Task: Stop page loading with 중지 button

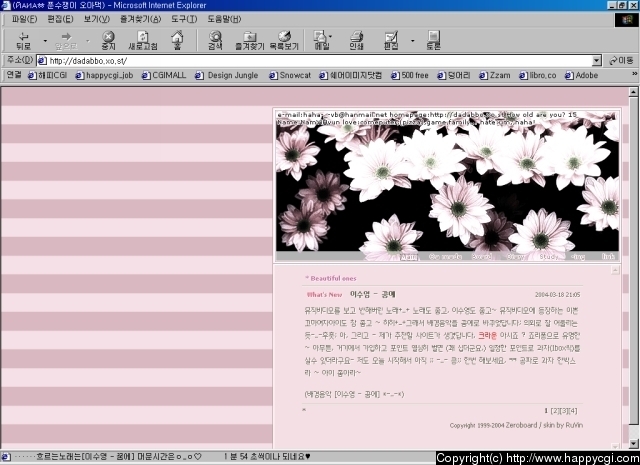Action: [108, 40]
